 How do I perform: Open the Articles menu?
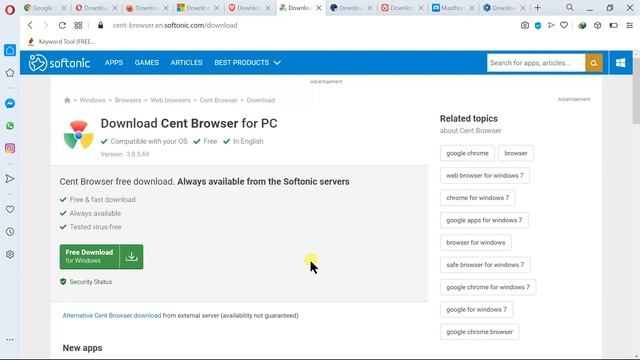(x=187, y=63)
